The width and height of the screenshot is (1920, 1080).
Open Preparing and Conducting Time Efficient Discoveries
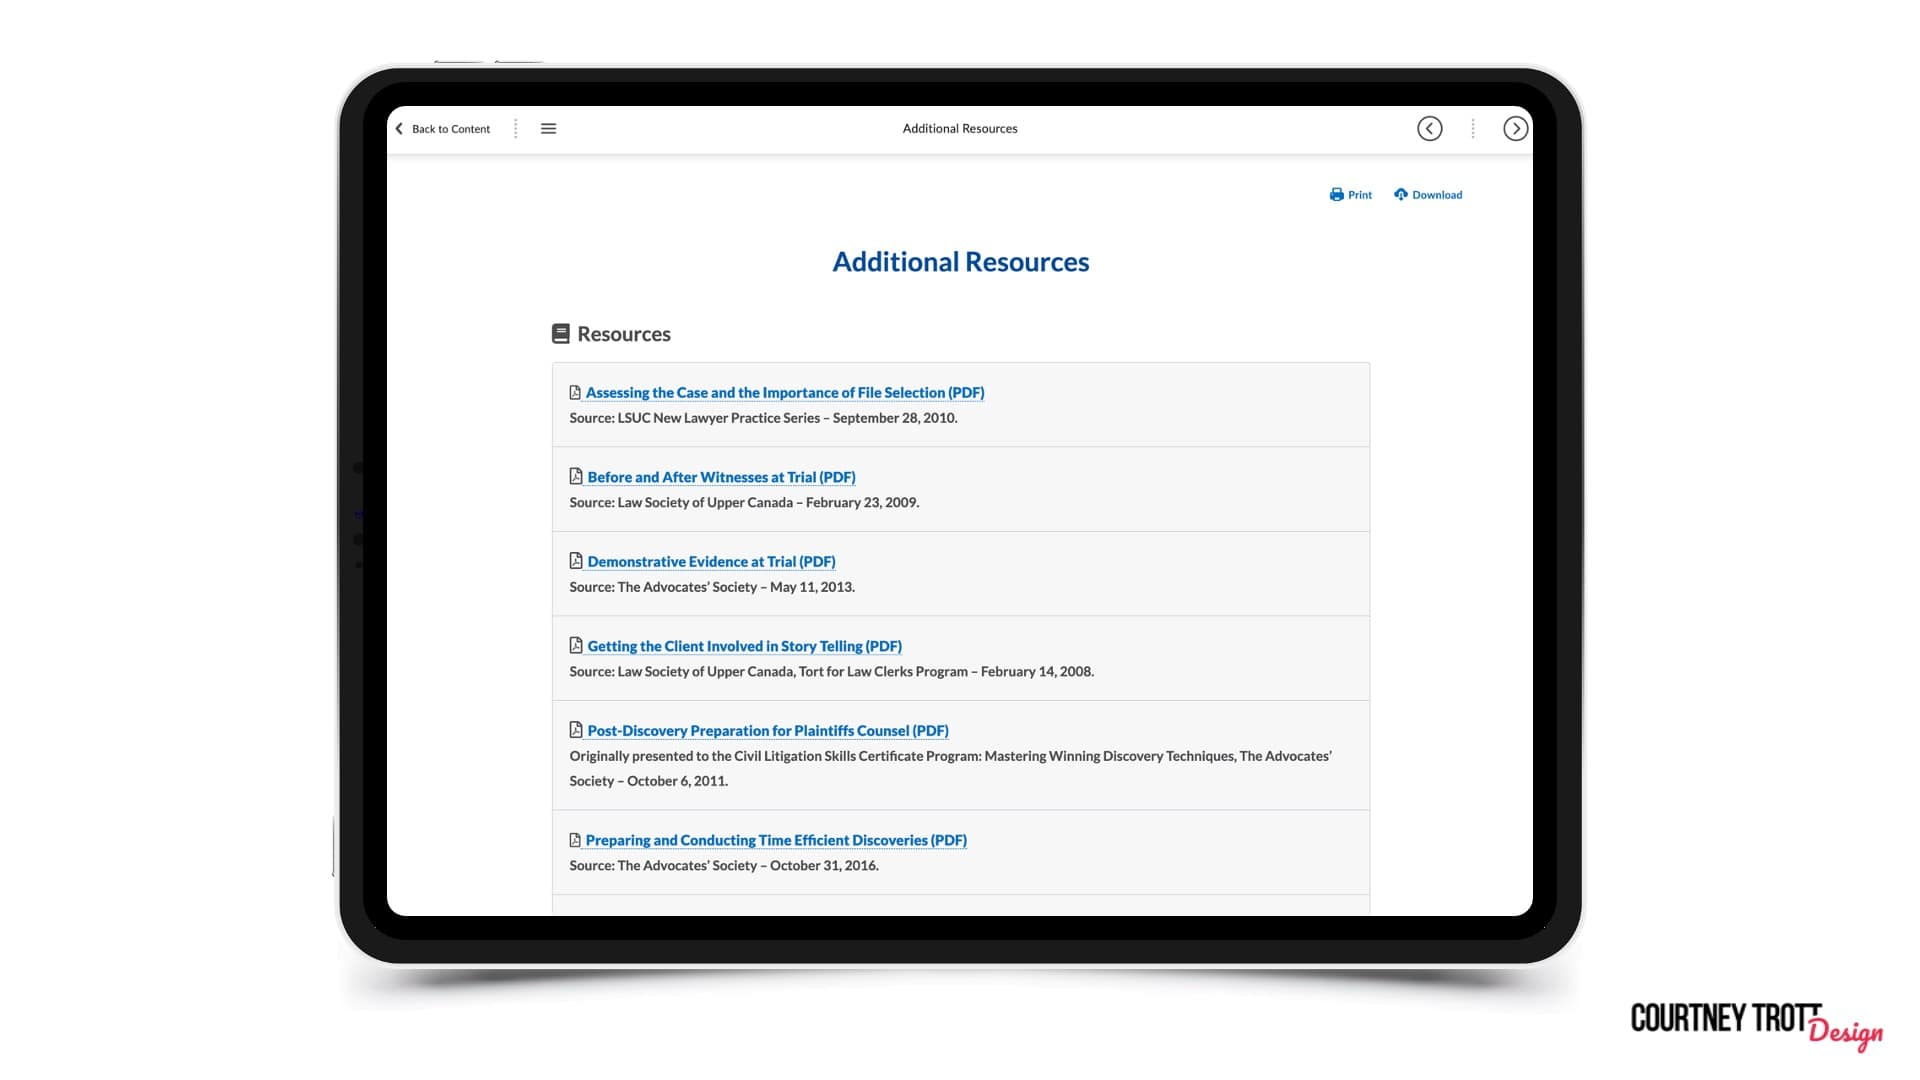tap(776, 841)
